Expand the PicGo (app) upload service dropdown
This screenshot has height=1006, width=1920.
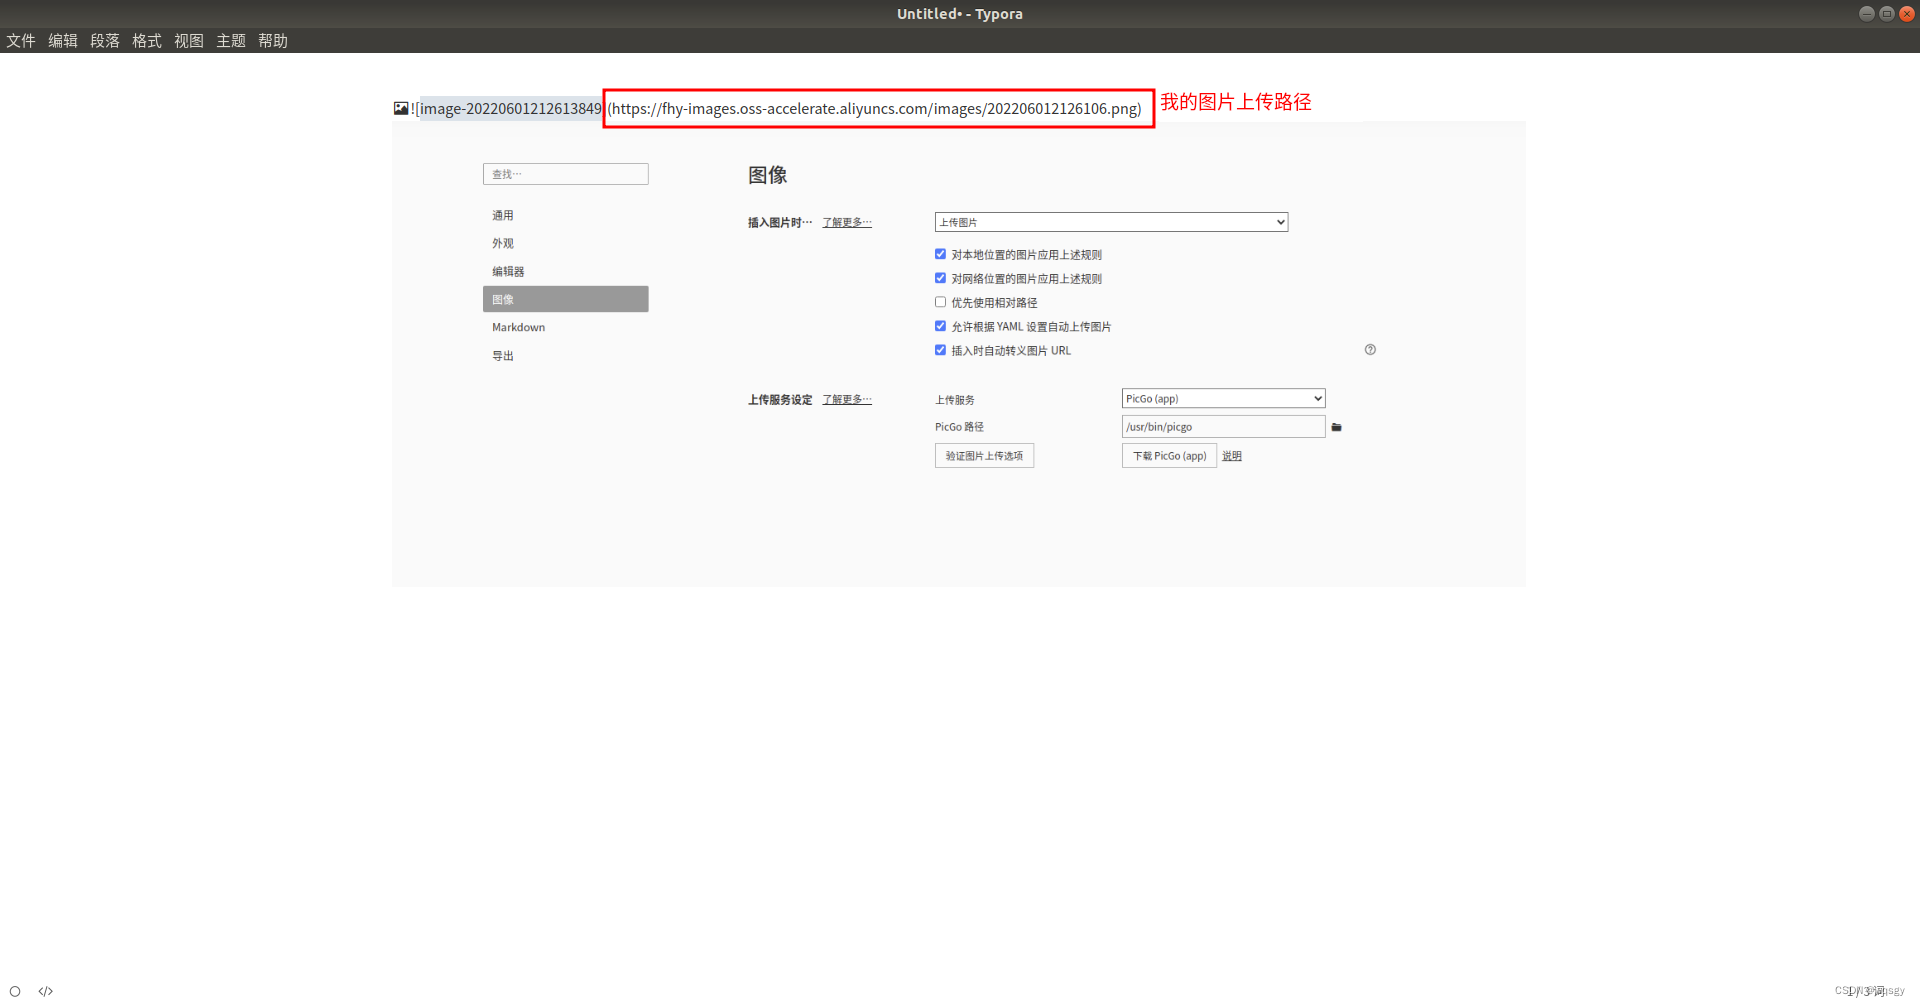coord(1223,398)
